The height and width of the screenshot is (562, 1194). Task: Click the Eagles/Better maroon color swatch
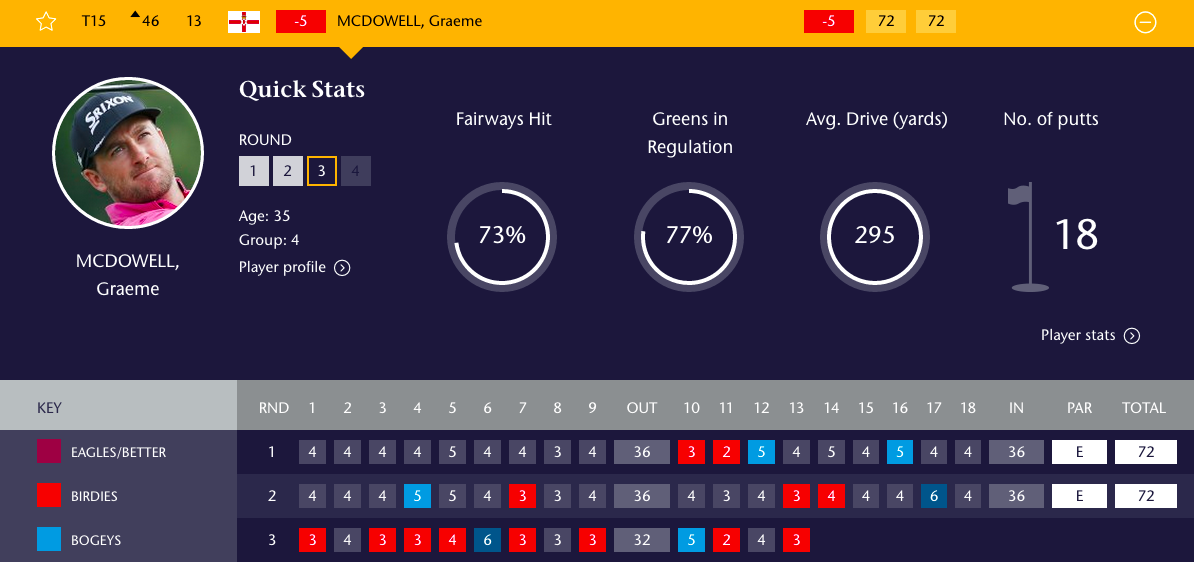(49, 452)
